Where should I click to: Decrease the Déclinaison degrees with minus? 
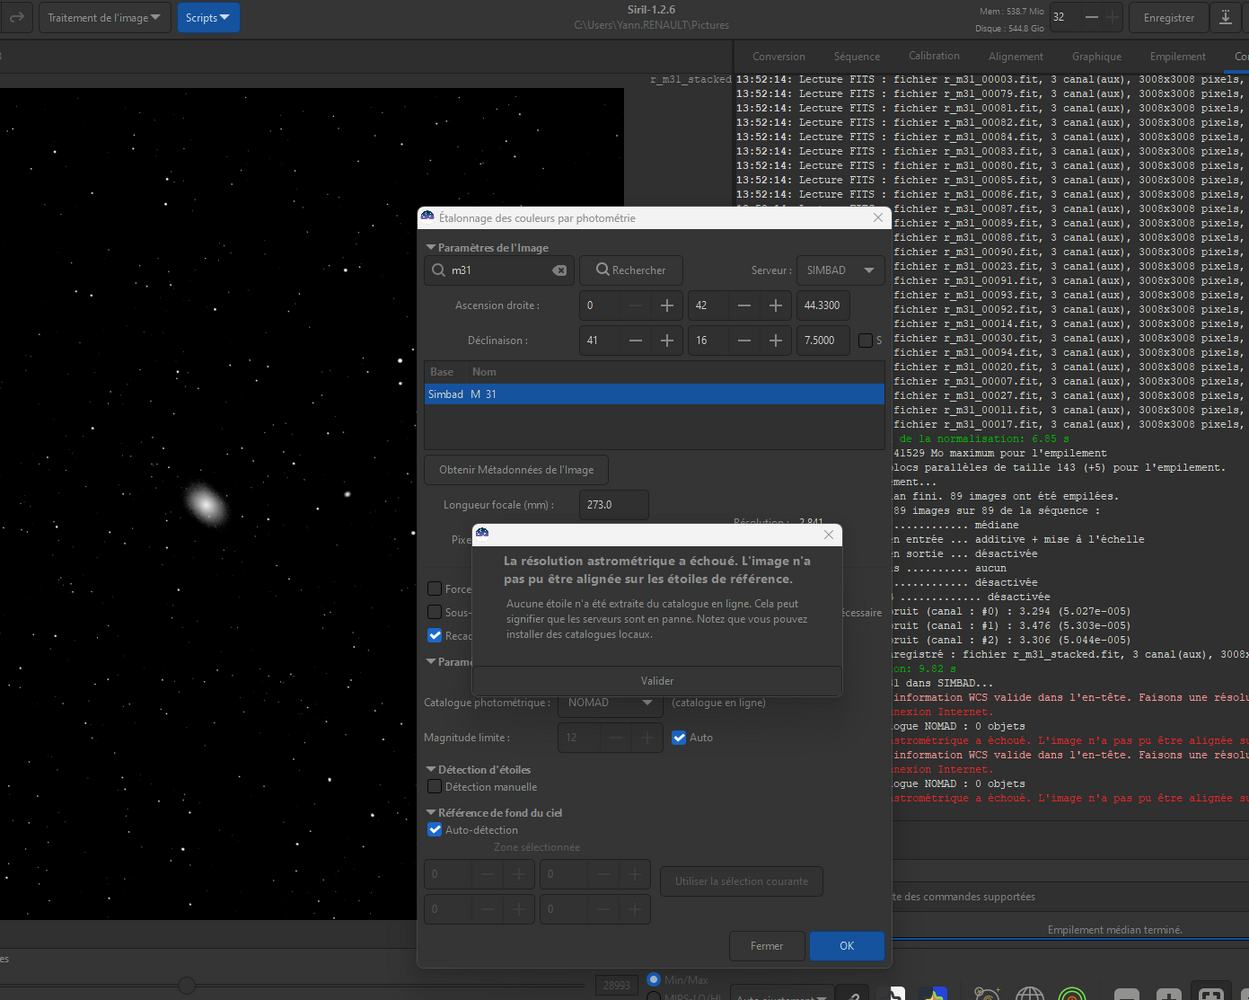[x=635, y=340]
